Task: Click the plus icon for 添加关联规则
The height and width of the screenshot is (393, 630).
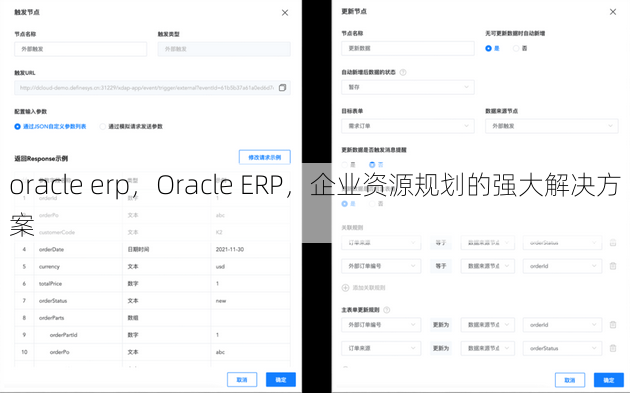Action: pyautogui.click(x=345, y=288)
